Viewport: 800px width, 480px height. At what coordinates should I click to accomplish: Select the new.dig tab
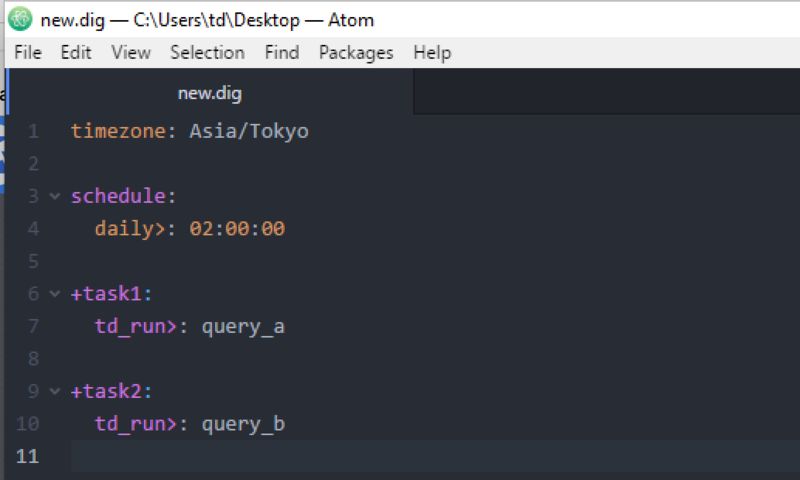pos(210,93)
